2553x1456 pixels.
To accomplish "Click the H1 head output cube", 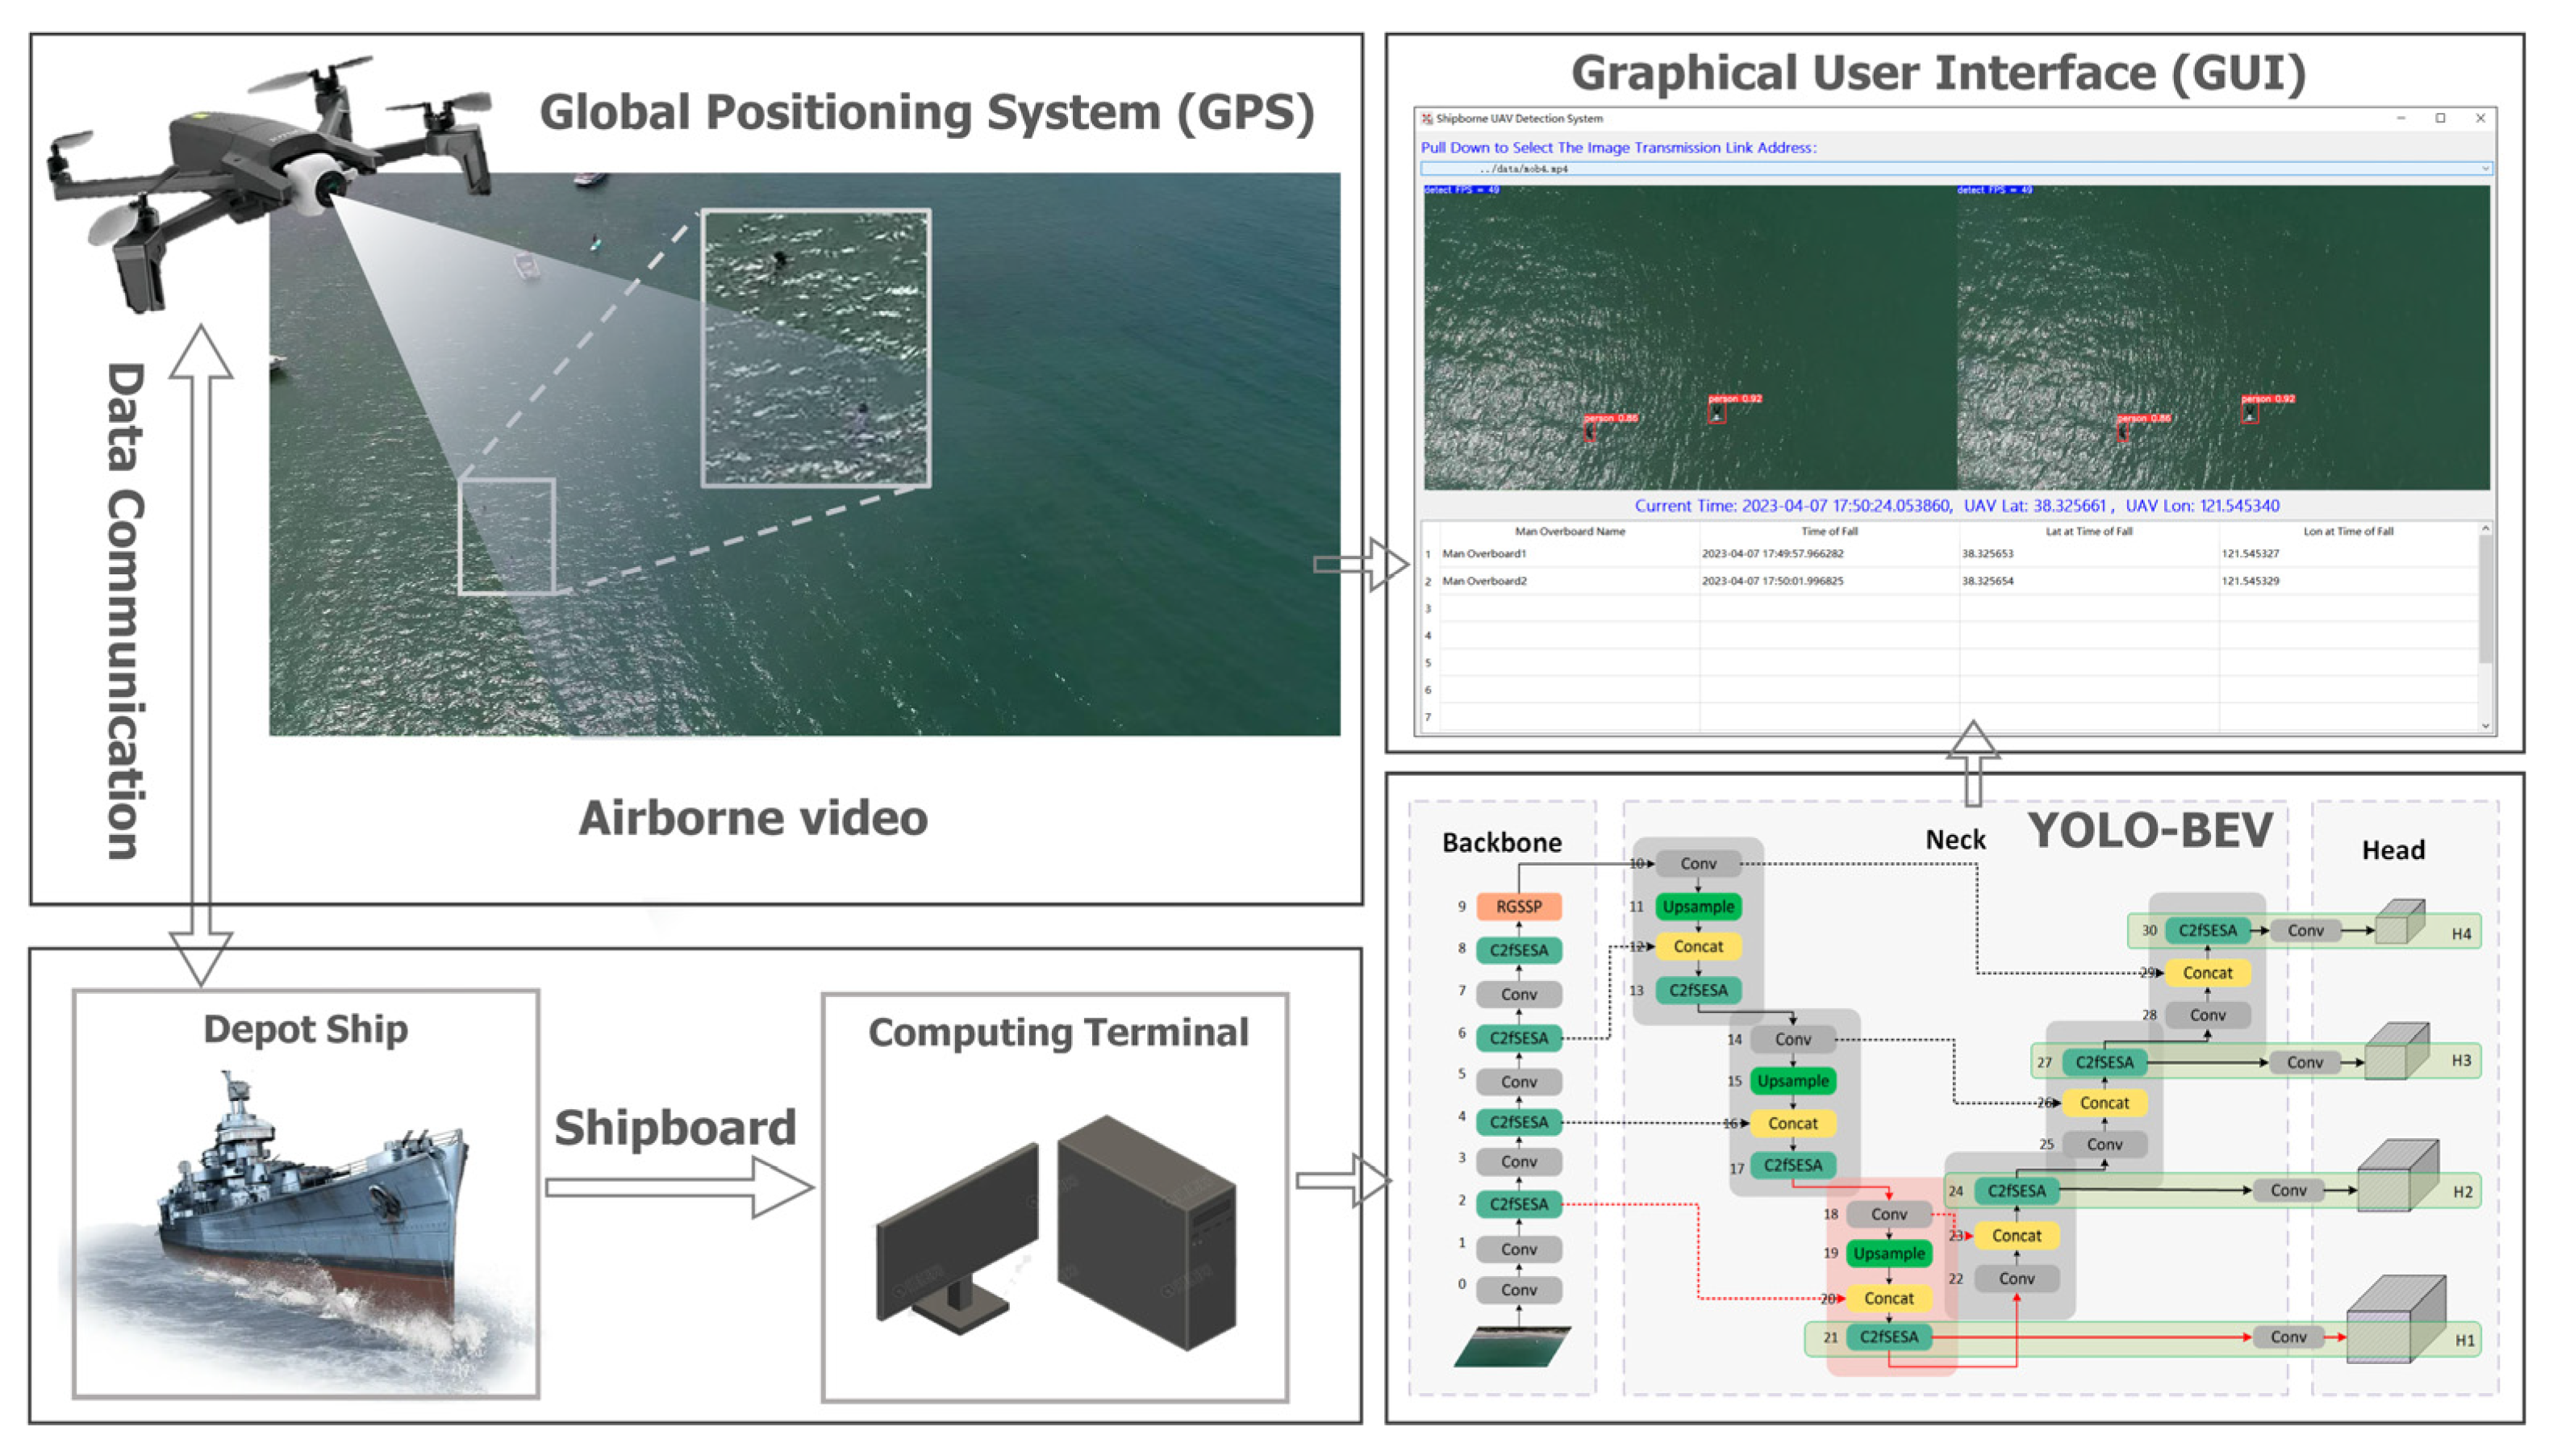I will (2394, 1322).
